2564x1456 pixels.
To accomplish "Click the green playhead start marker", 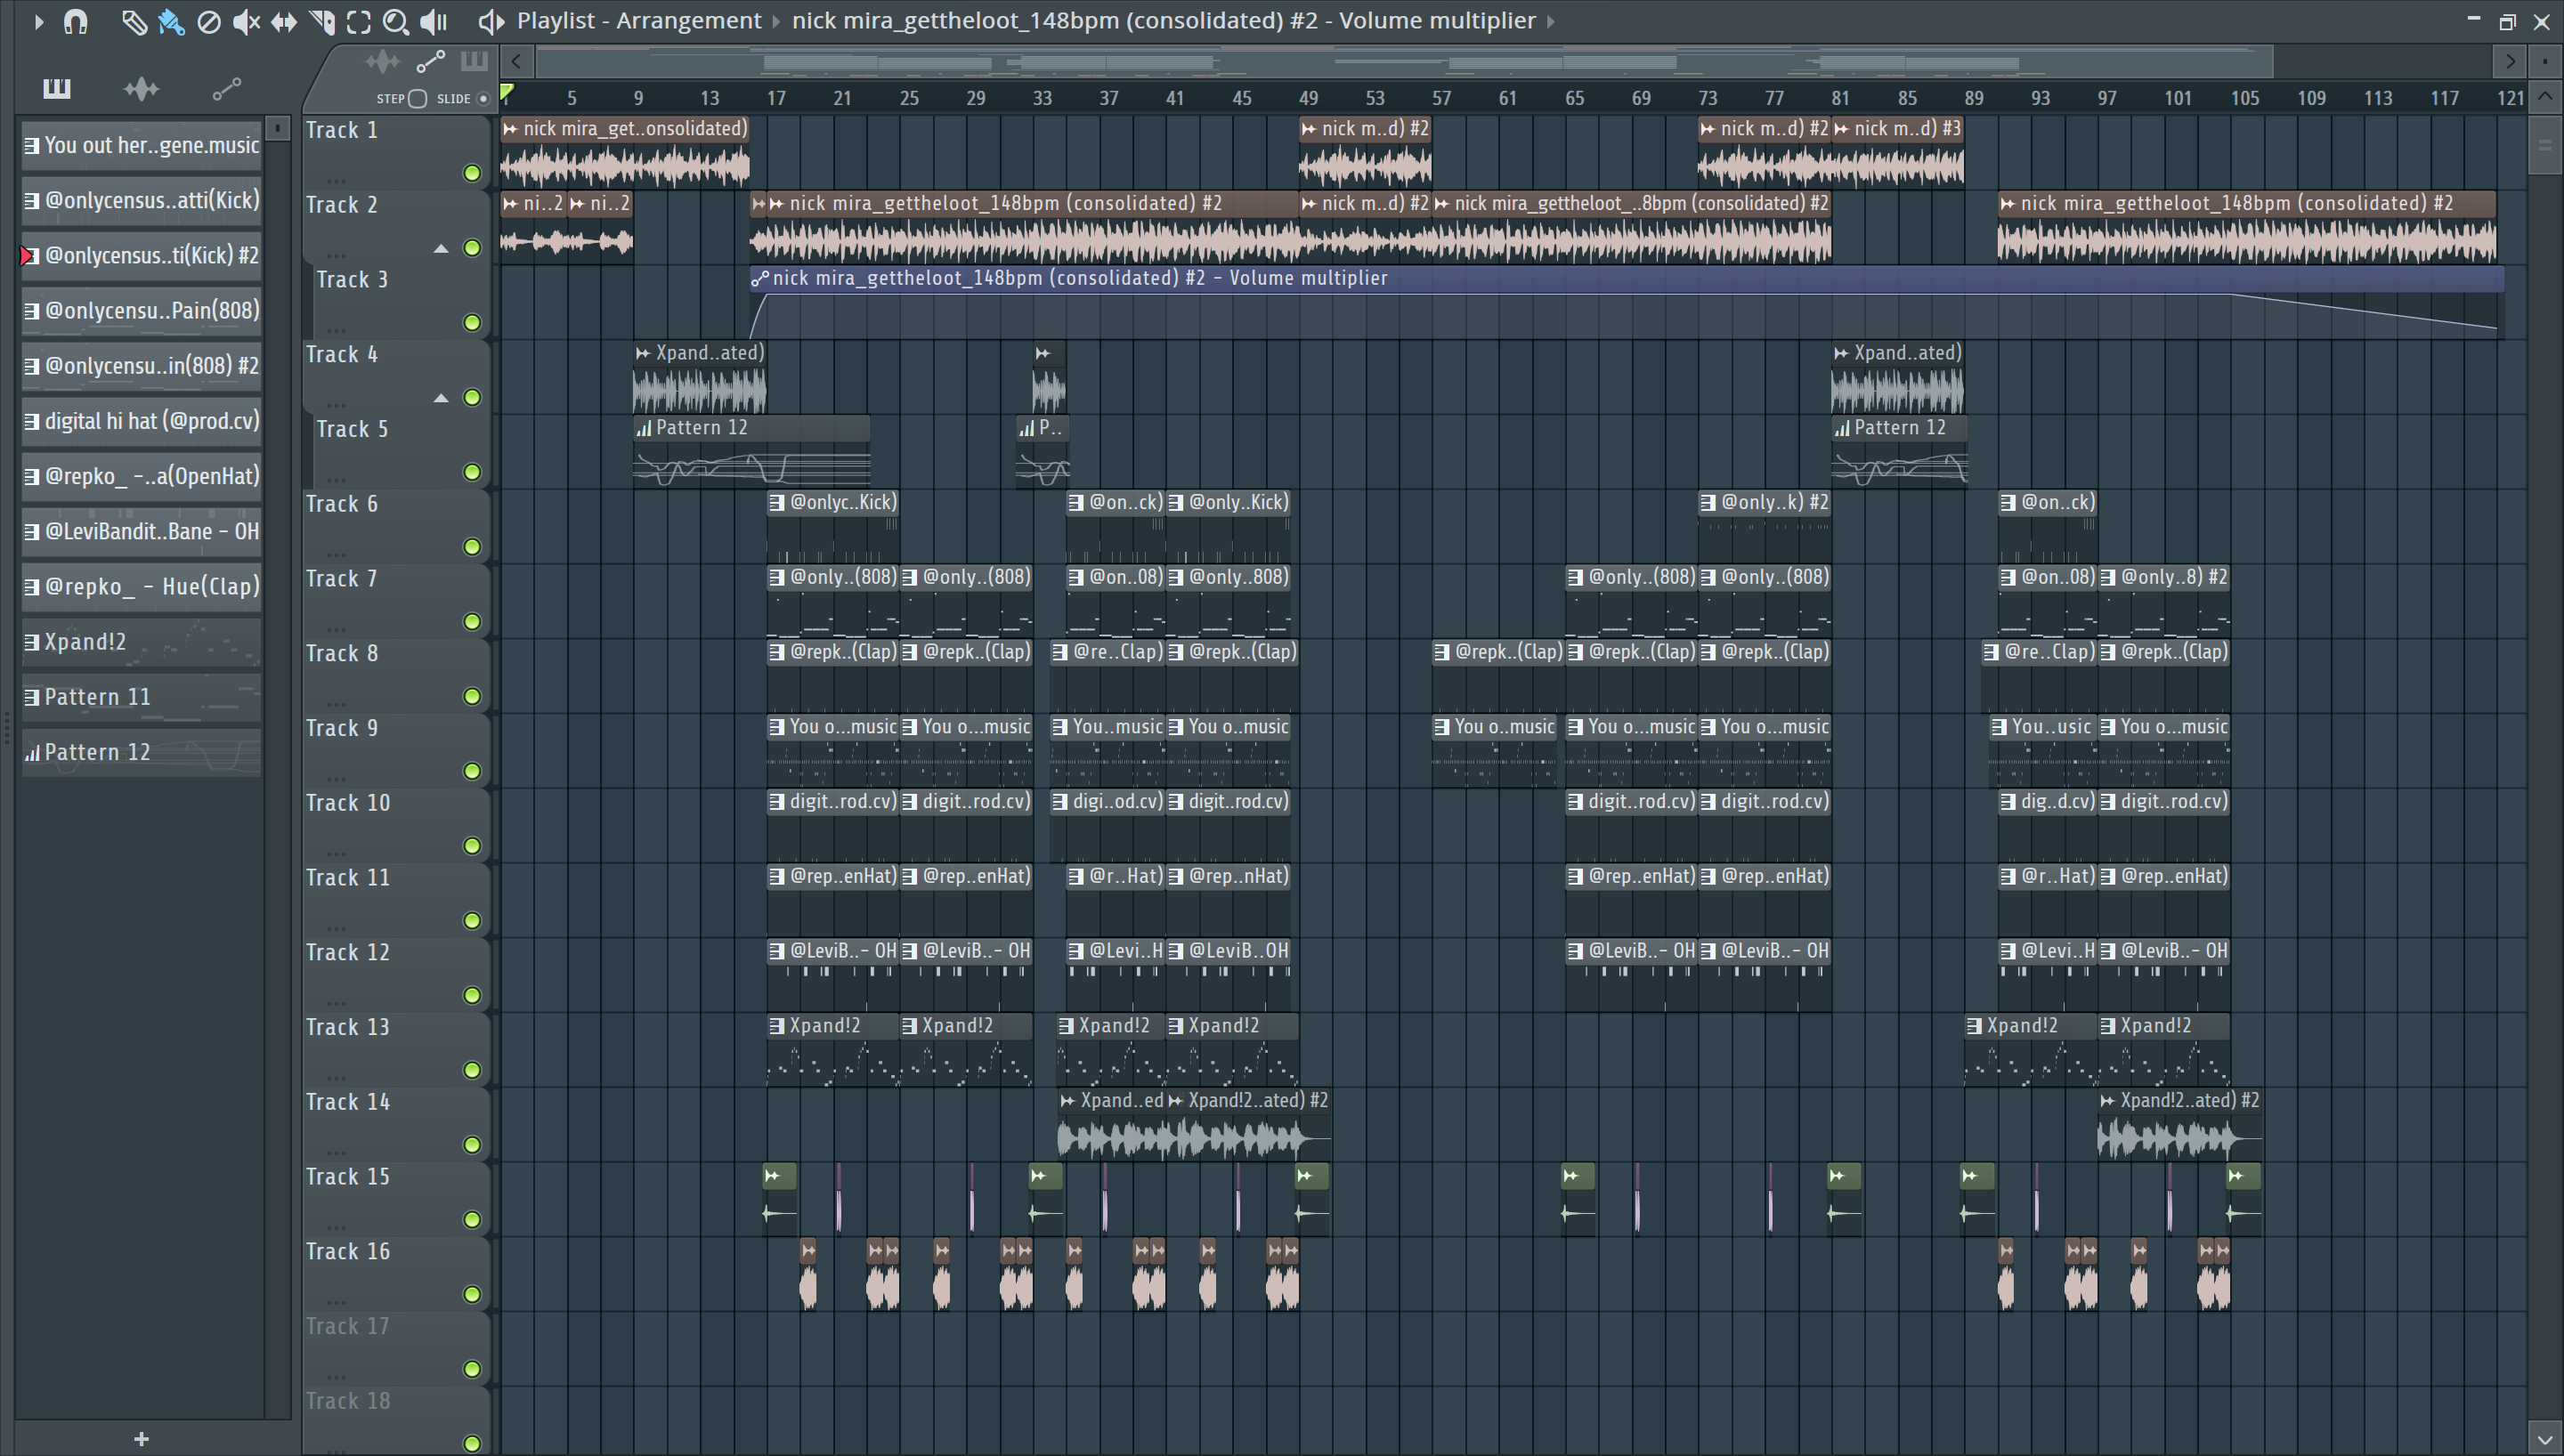I will (507, 93).
